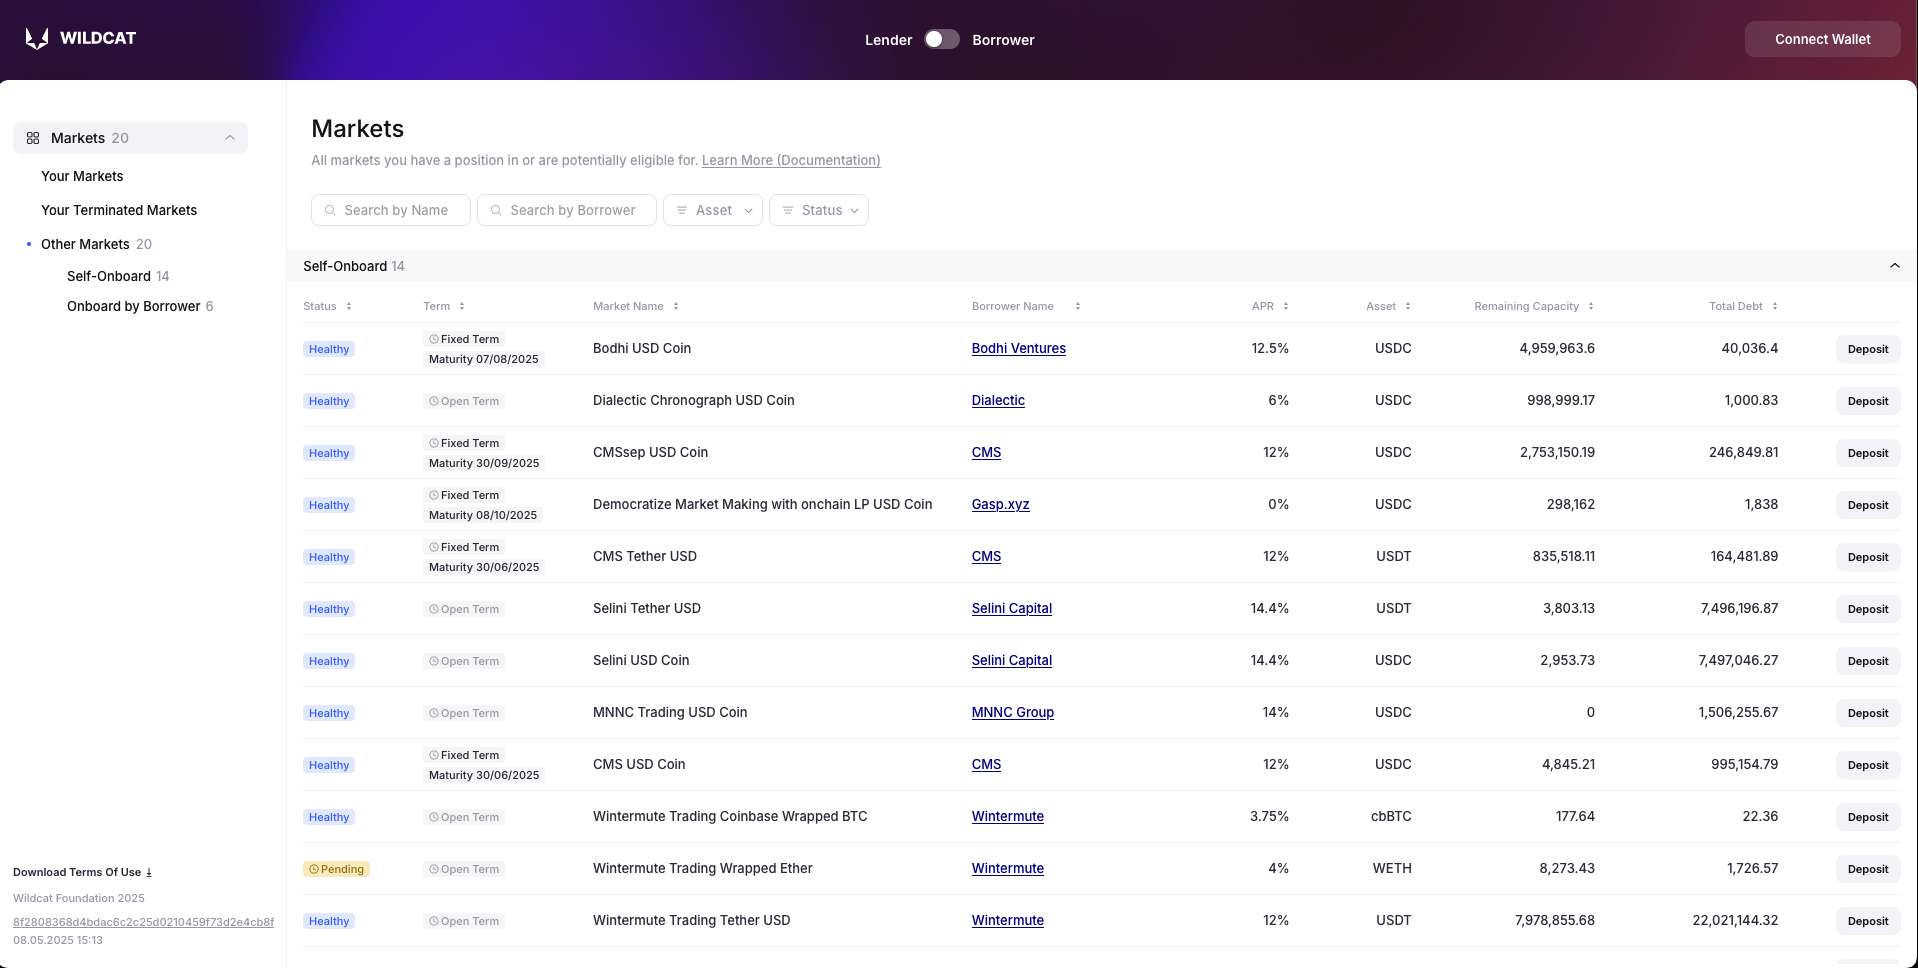The width and height of the screenshot is (1918, 968).
Task: Click the Markets grid icon in sidebar
Action: (x=33, y=138)
